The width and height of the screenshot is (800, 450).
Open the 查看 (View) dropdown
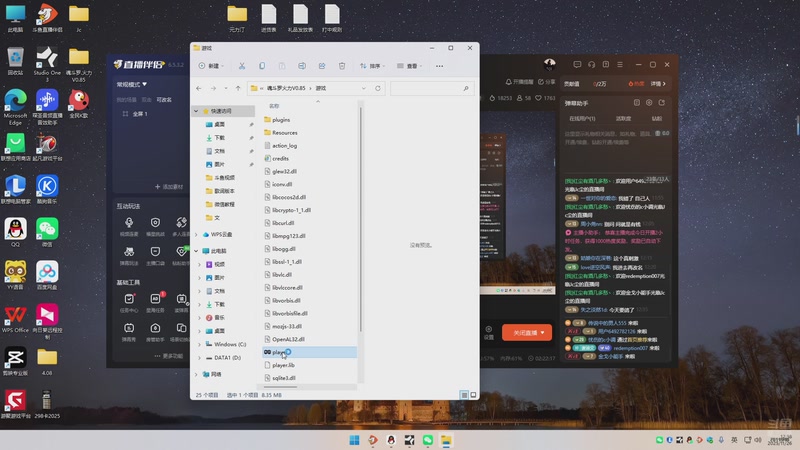coord(410,66)
